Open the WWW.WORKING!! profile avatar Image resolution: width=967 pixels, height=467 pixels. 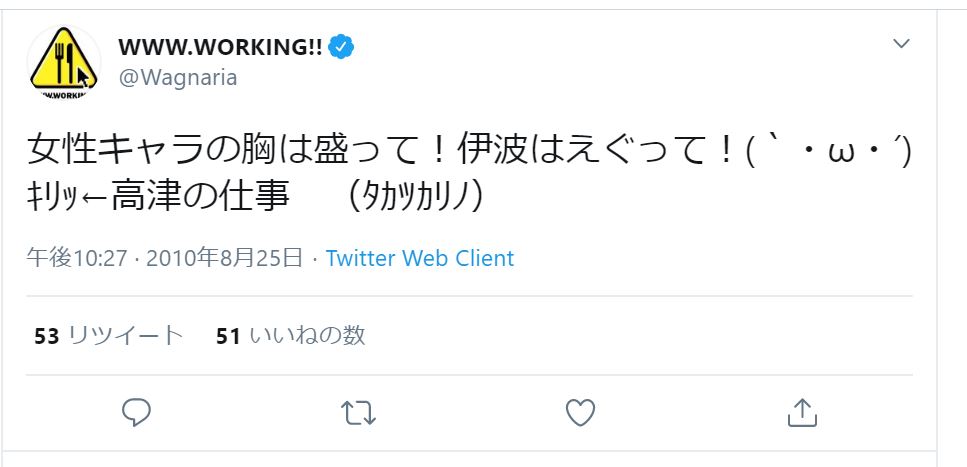pos(63,62)
